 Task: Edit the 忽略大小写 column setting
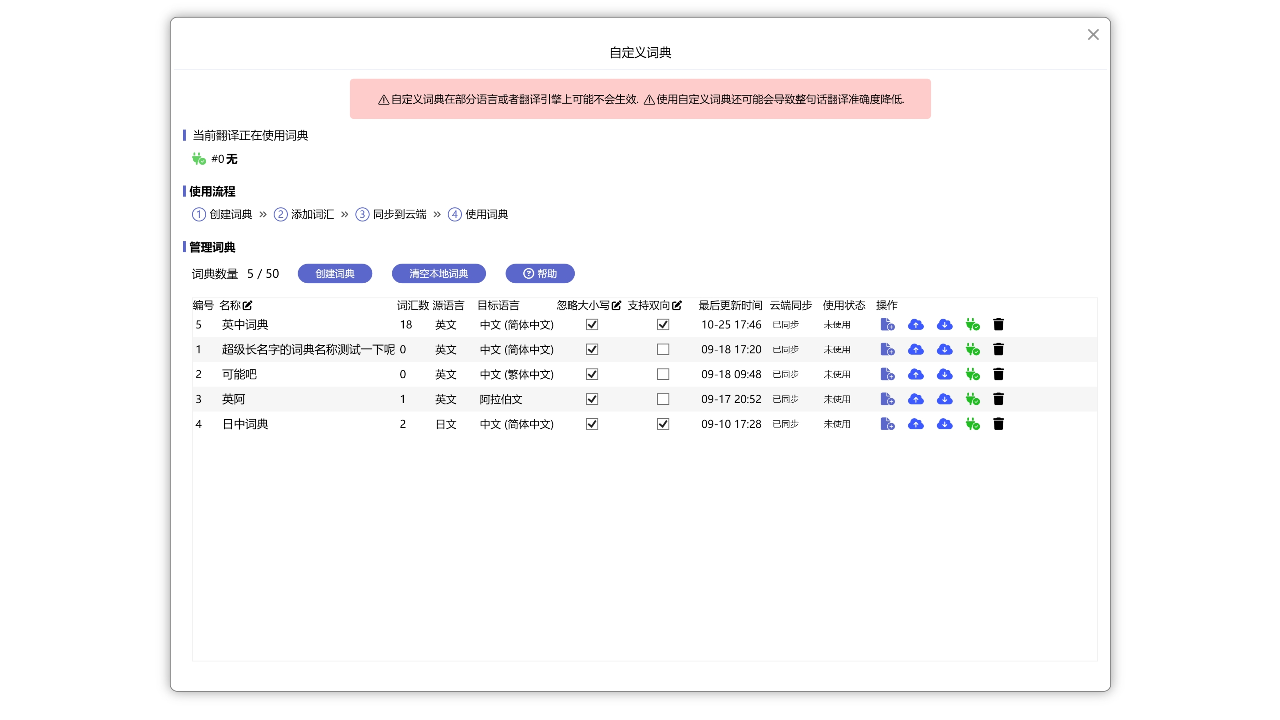pos(616,305)
